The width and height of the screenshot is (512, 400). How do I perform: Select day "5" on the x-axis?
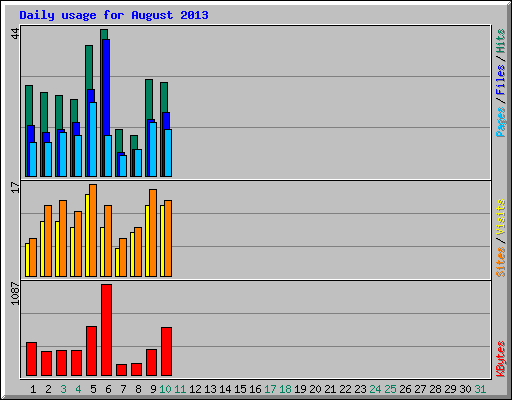[93, 389]
